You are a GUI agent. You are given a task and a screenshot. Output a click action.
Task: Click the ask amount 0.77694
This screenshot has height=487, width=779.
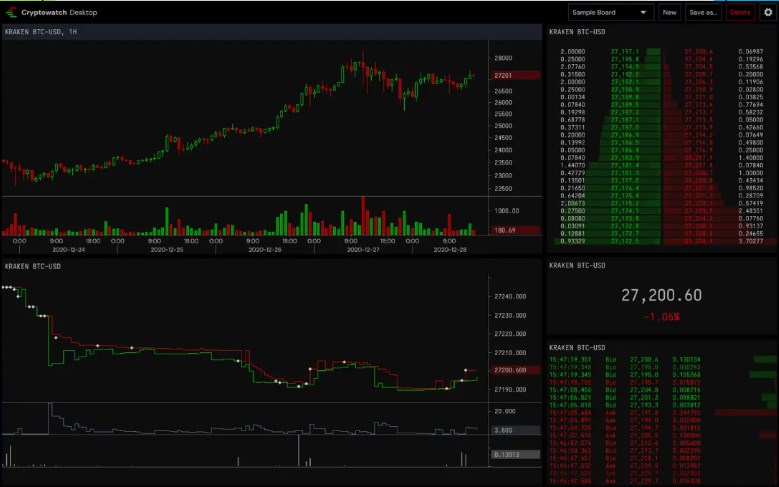coord(750,105)
